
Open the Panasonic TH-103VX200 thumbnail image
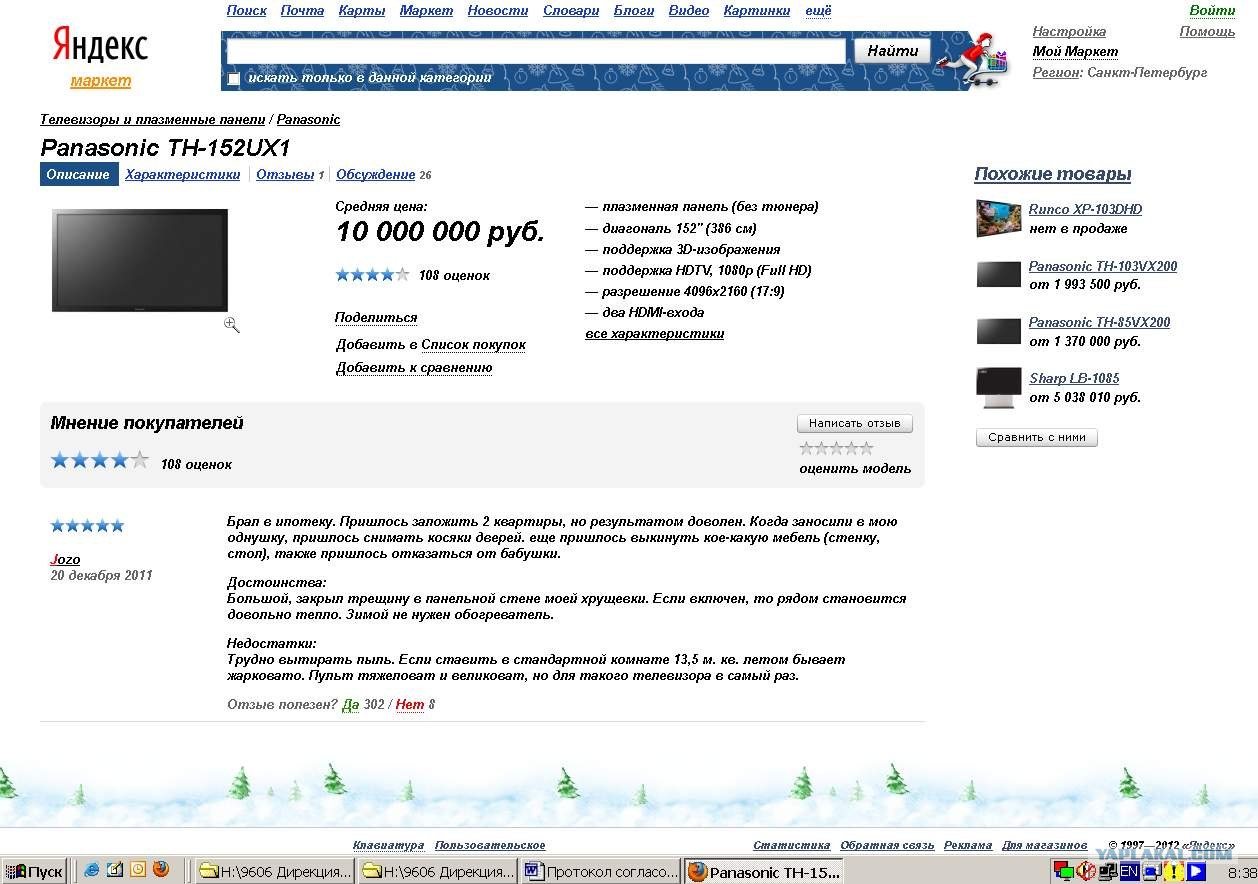[x=998, y=274]
